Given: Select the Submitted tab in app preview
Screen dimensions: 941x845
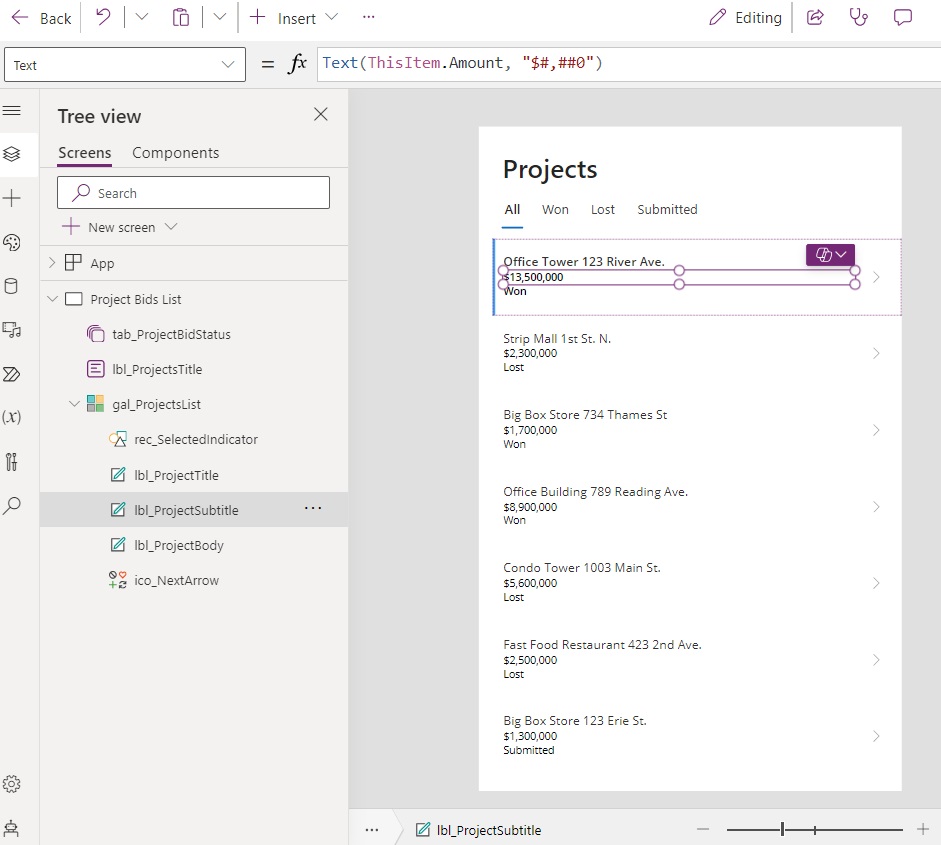Looking at the screenshot, I should (x=667, y=209).
